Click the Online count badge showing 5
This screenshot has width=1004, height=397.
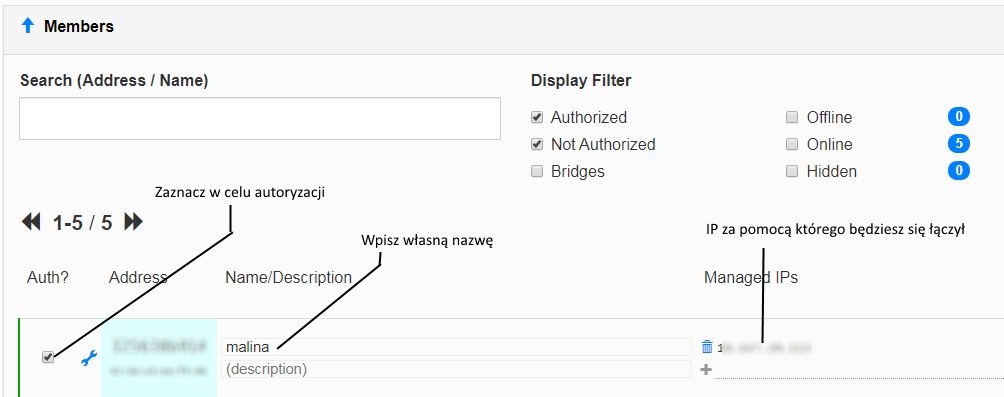[959, 143]
